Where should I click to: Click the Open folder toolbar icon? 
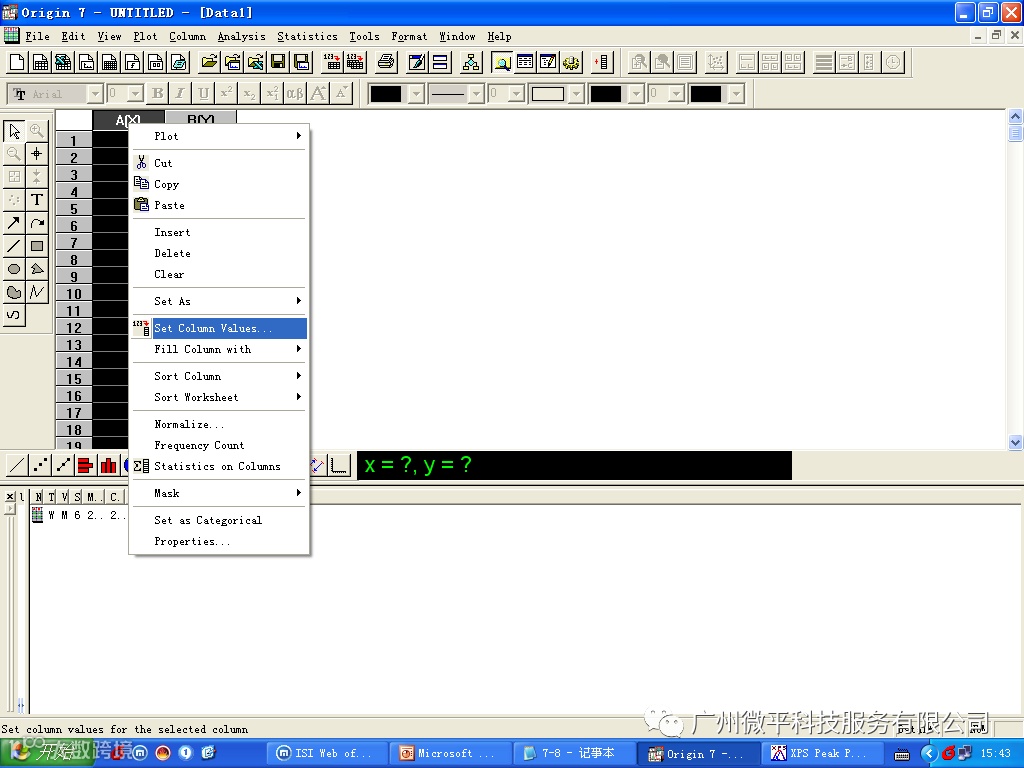coord(209,62)
